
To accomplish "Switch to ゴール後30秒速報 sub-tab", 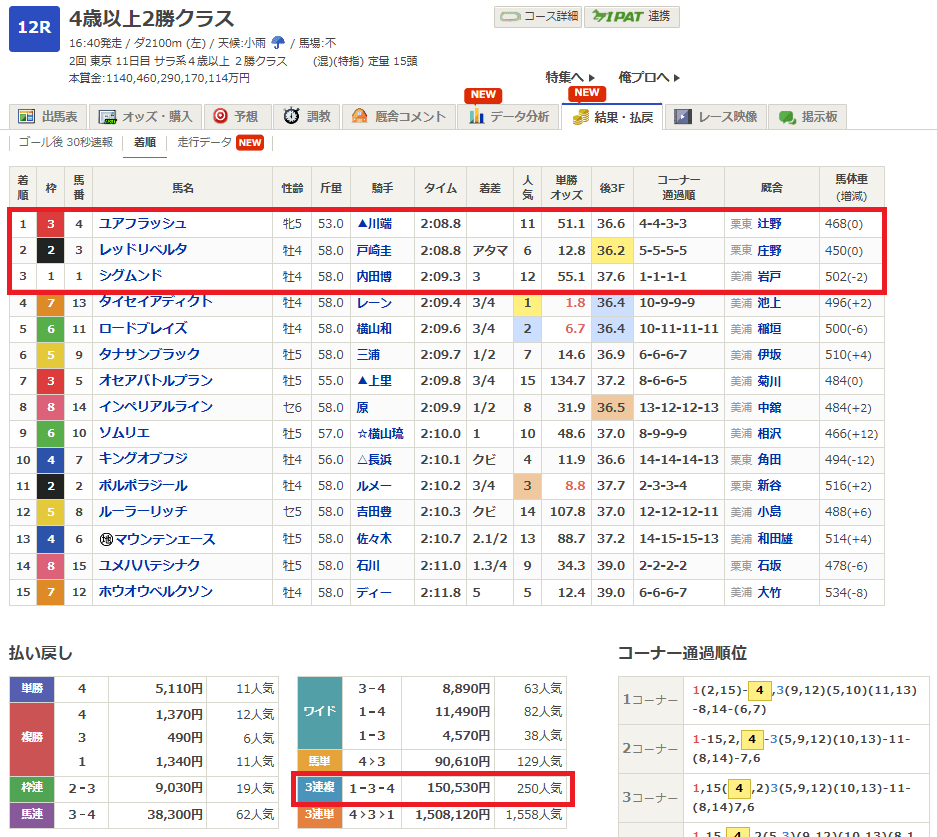I will (x=66, y=143).
